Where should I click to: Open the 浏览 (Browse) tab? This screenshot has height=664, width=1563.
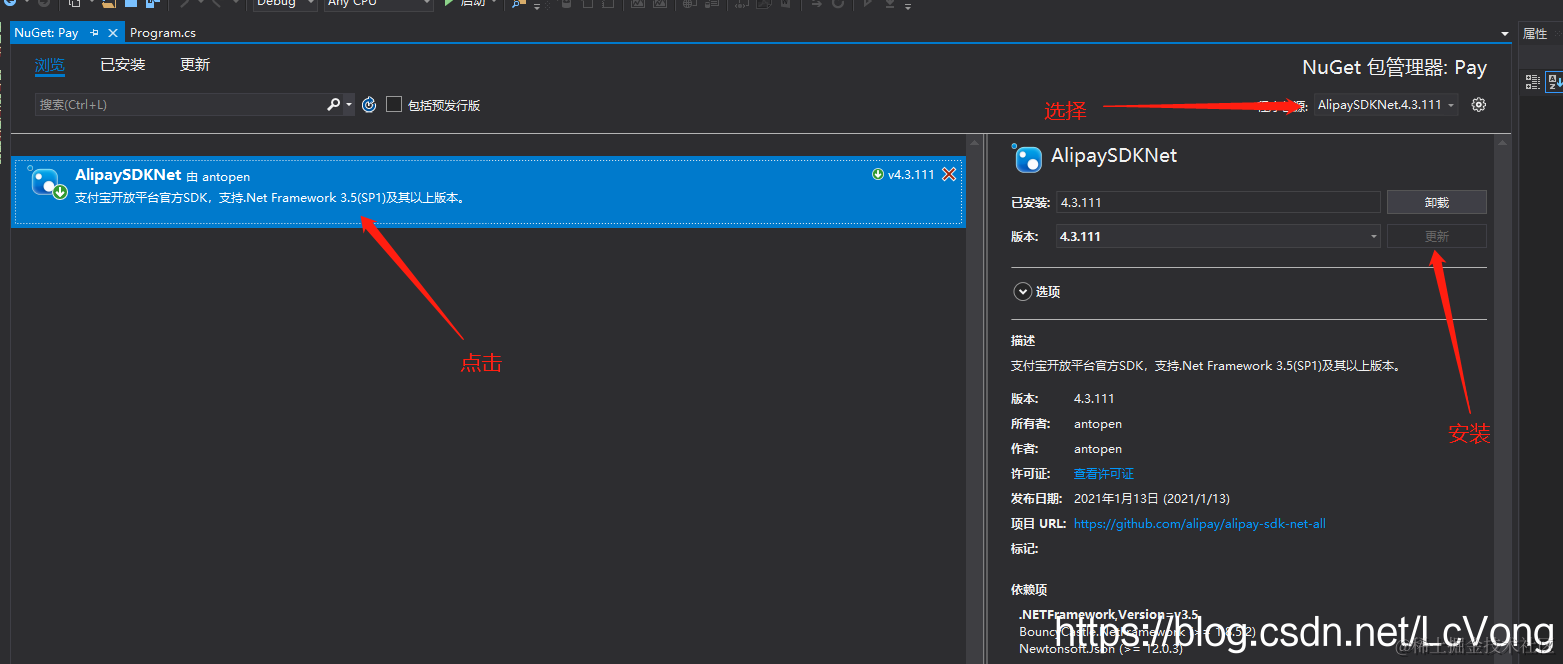49,65
